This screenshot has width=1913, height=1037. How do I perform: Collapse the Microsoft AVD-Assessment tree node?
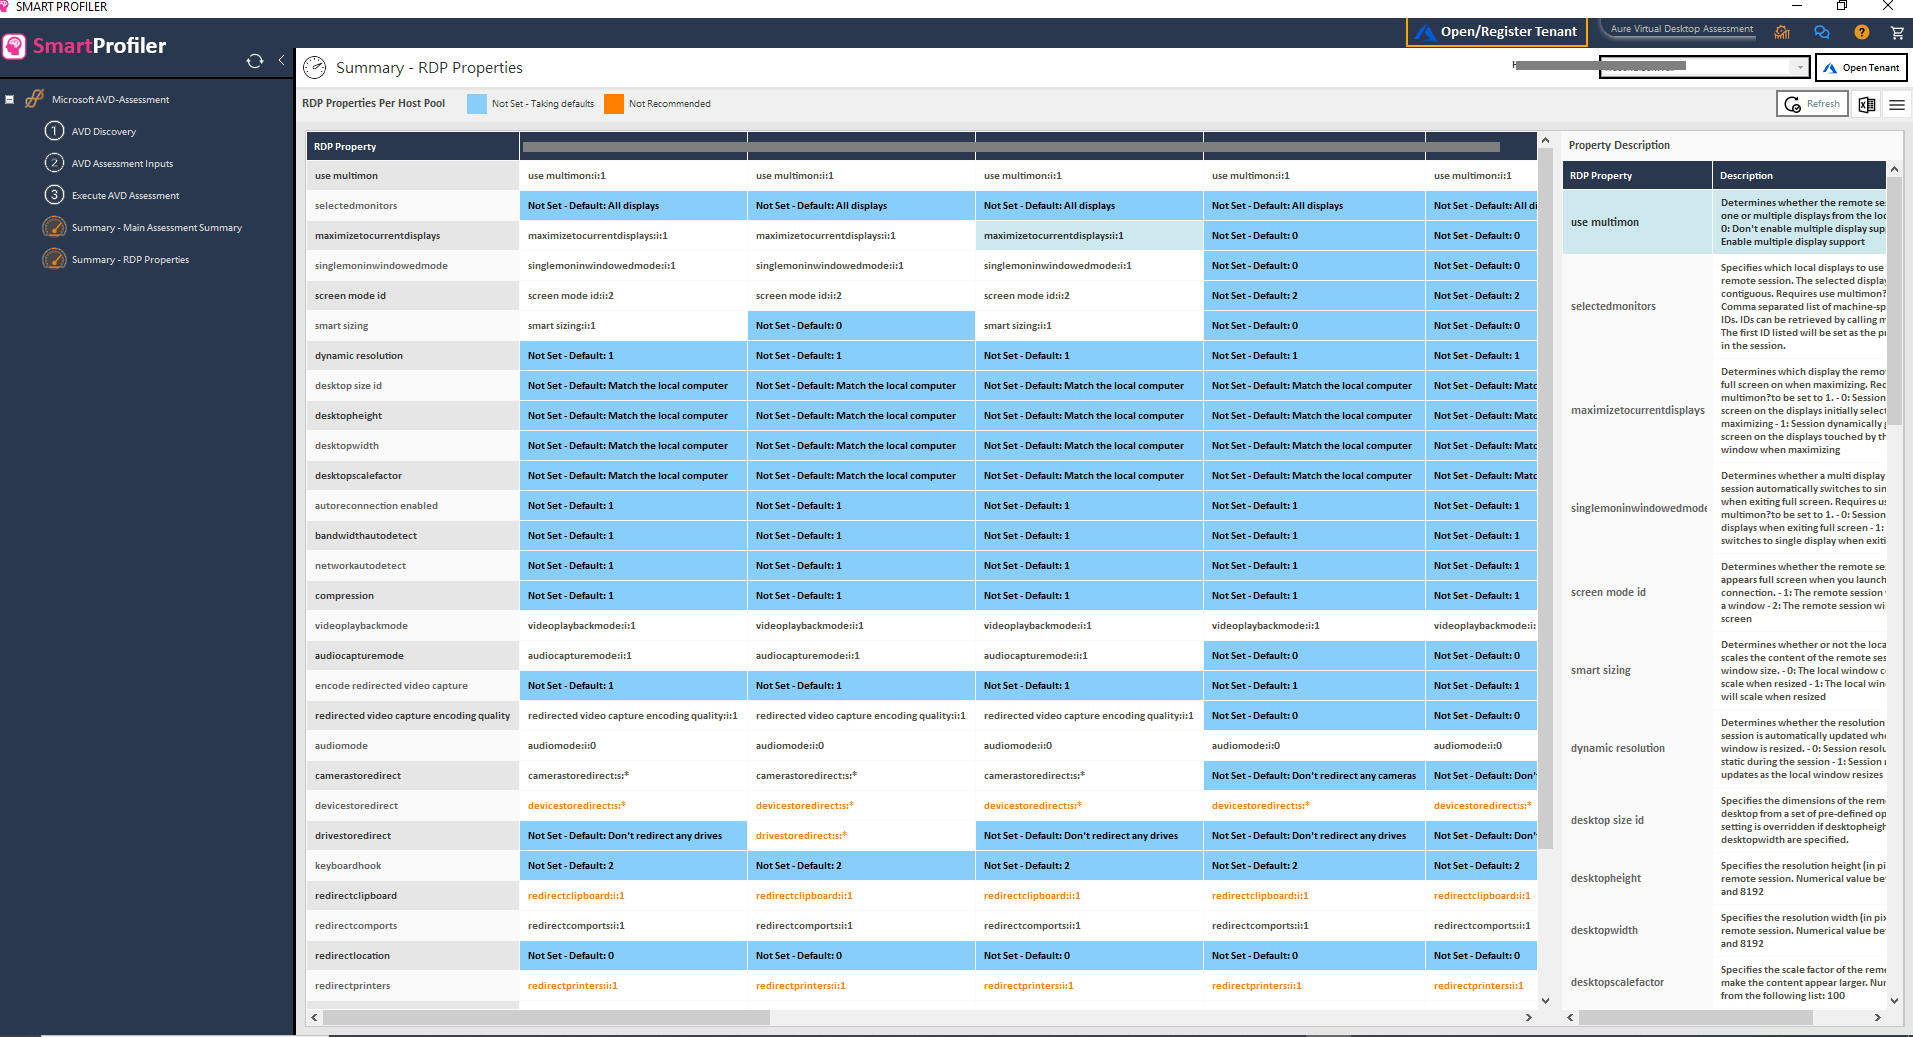click(9, 99)
